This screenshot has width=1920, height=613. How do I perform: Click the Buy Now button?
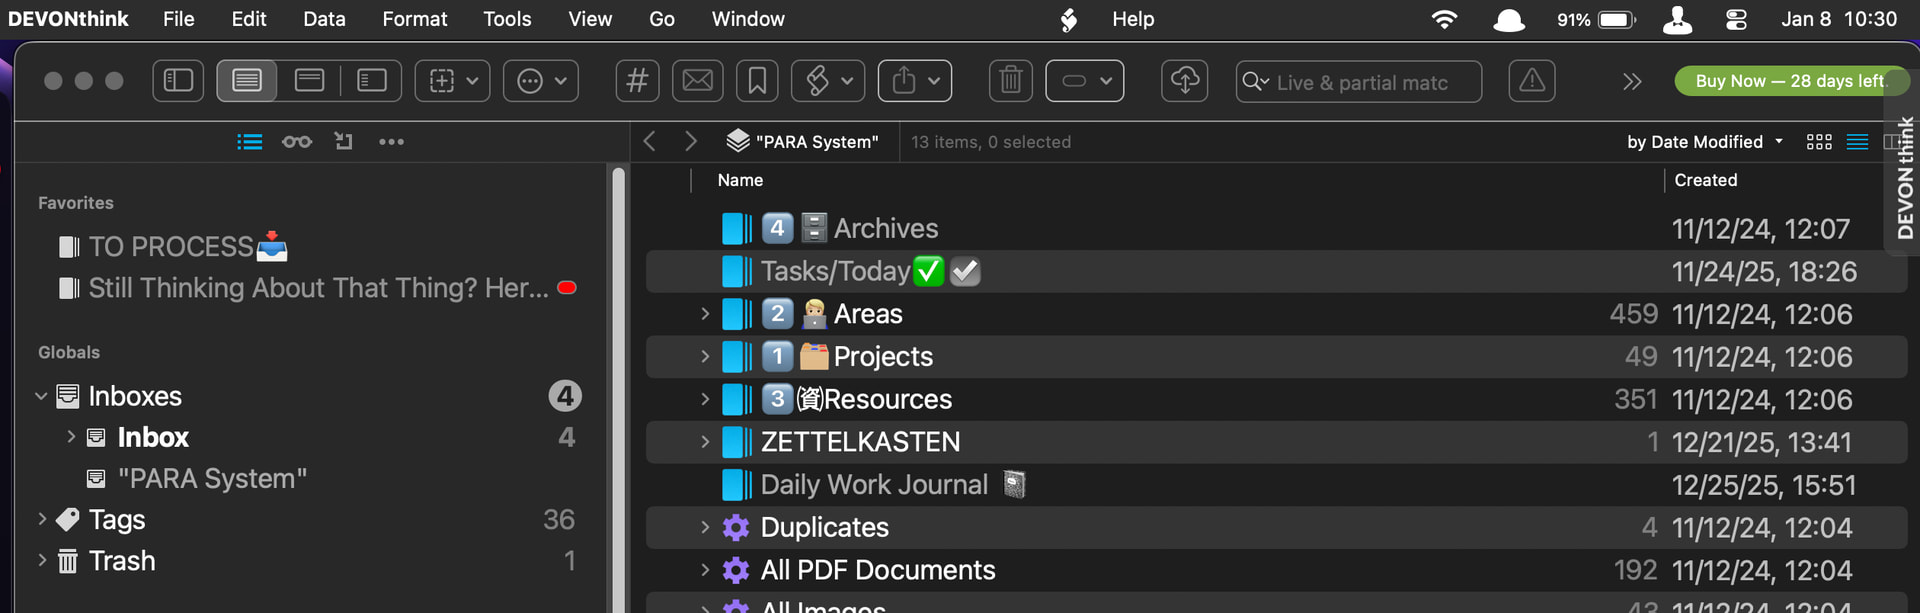click(x=1788, y=81)
